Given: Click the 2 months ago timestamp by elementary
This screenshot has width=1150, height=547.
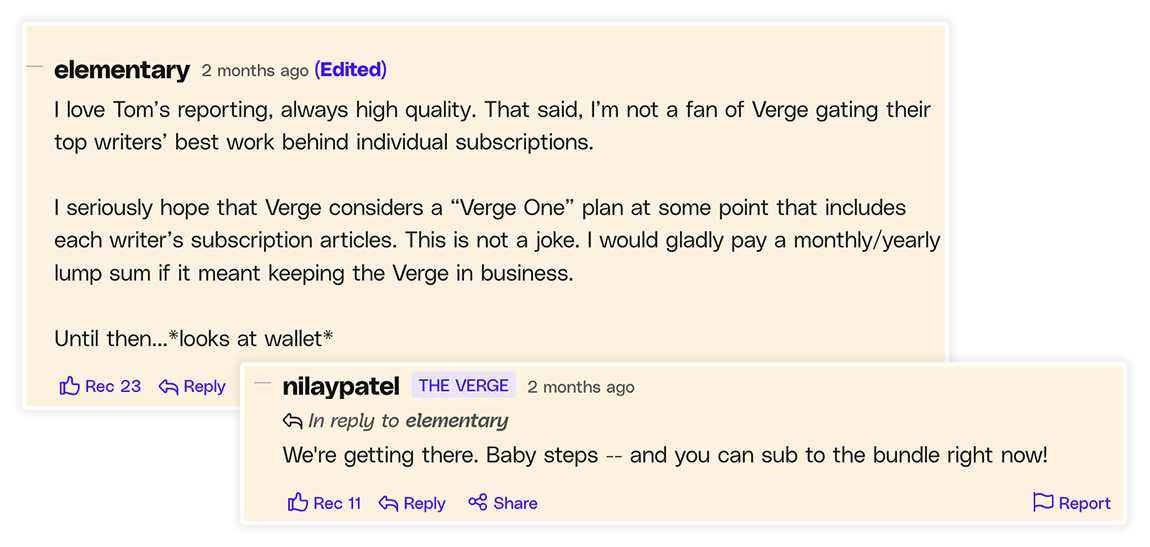Looking at the screenshot, I should (255, 71).
